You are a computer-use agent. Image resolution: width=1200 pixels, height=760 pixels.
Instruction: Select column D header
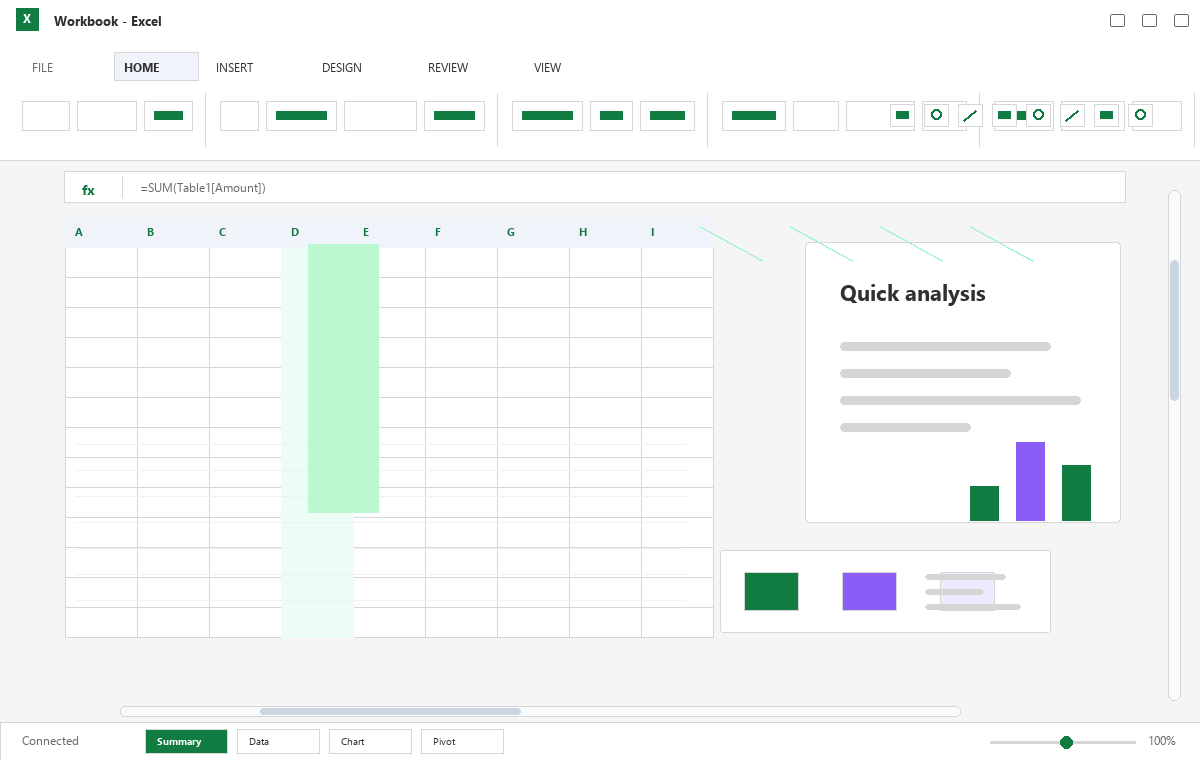295,232
